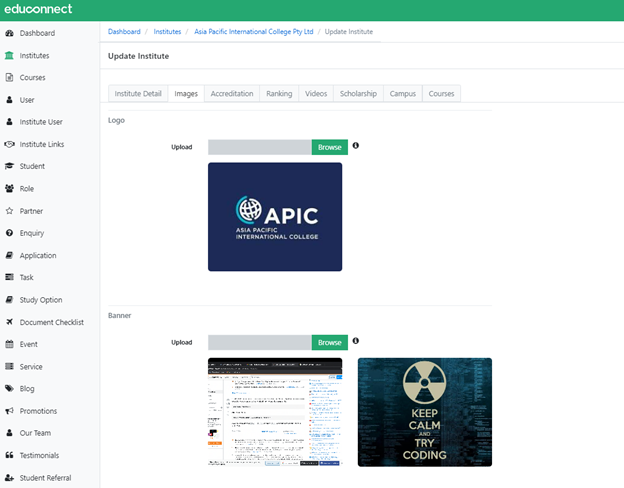Image resolution: width=624 pixels, height=488 pixels.
Task: Open Institute User sidebar item
Action: (x=41, y=122)
